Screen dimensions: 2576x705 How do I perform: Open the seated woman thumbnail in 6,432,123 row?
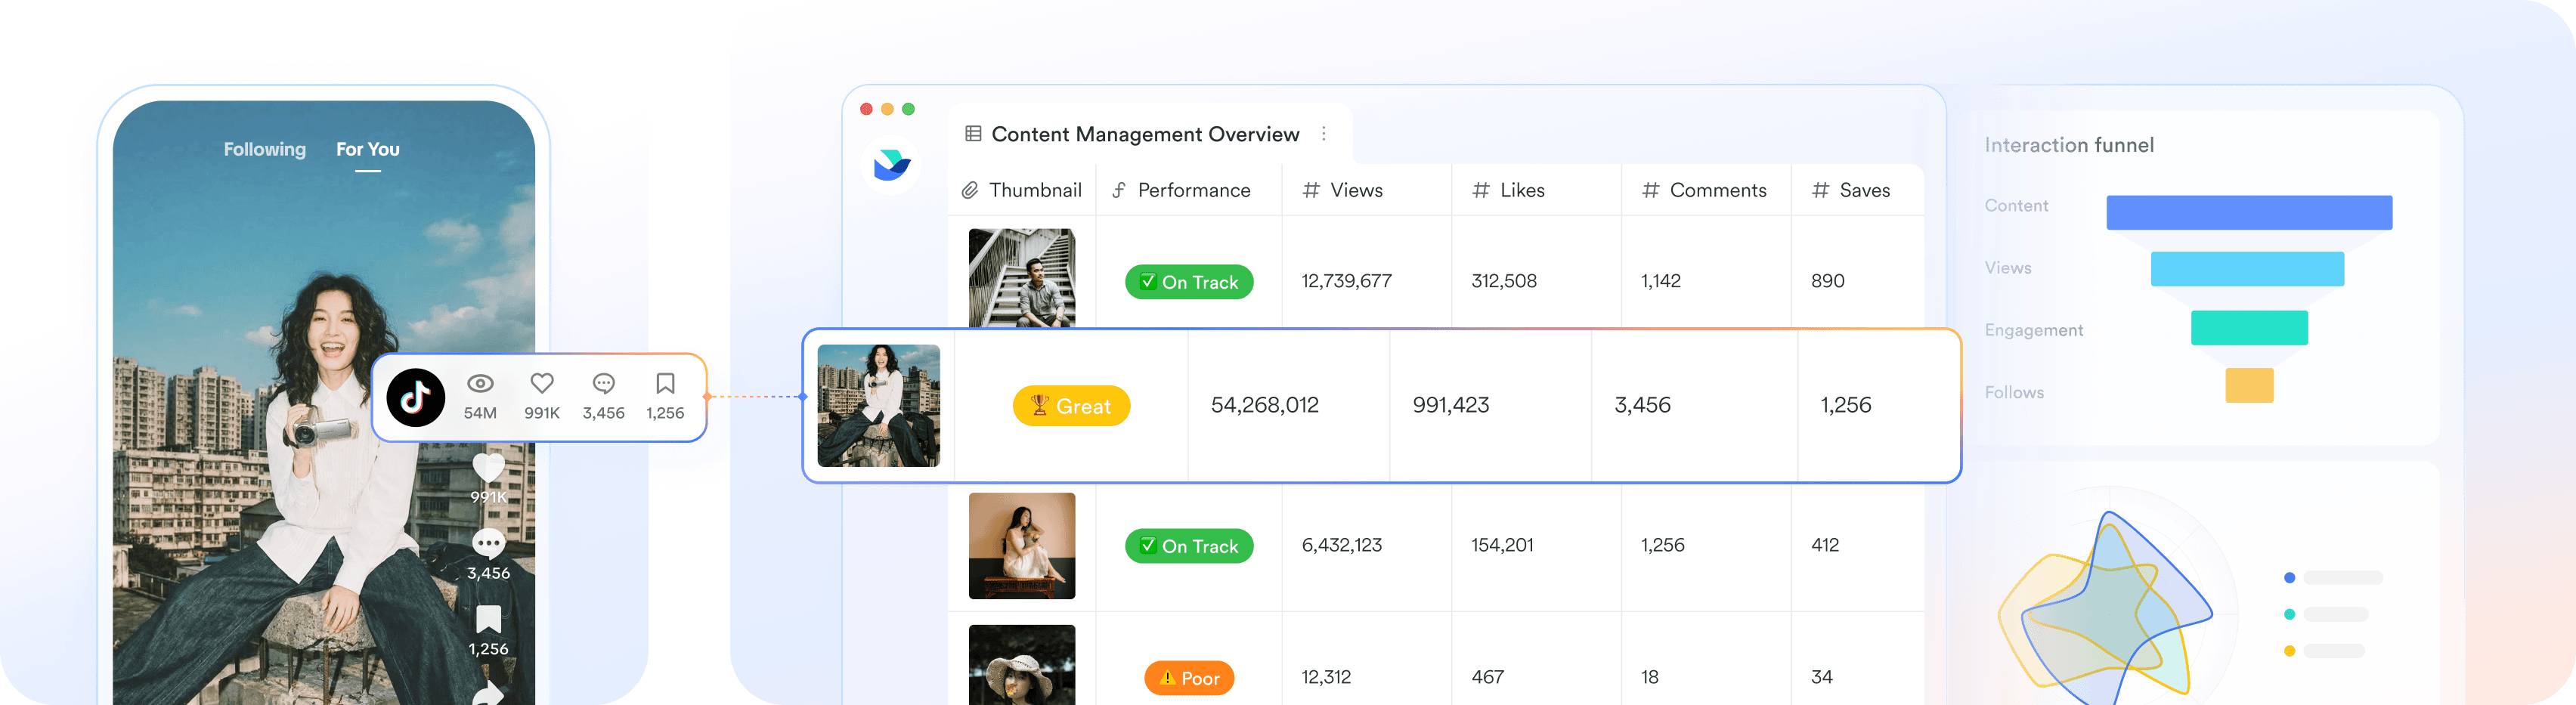[1022, 546]
